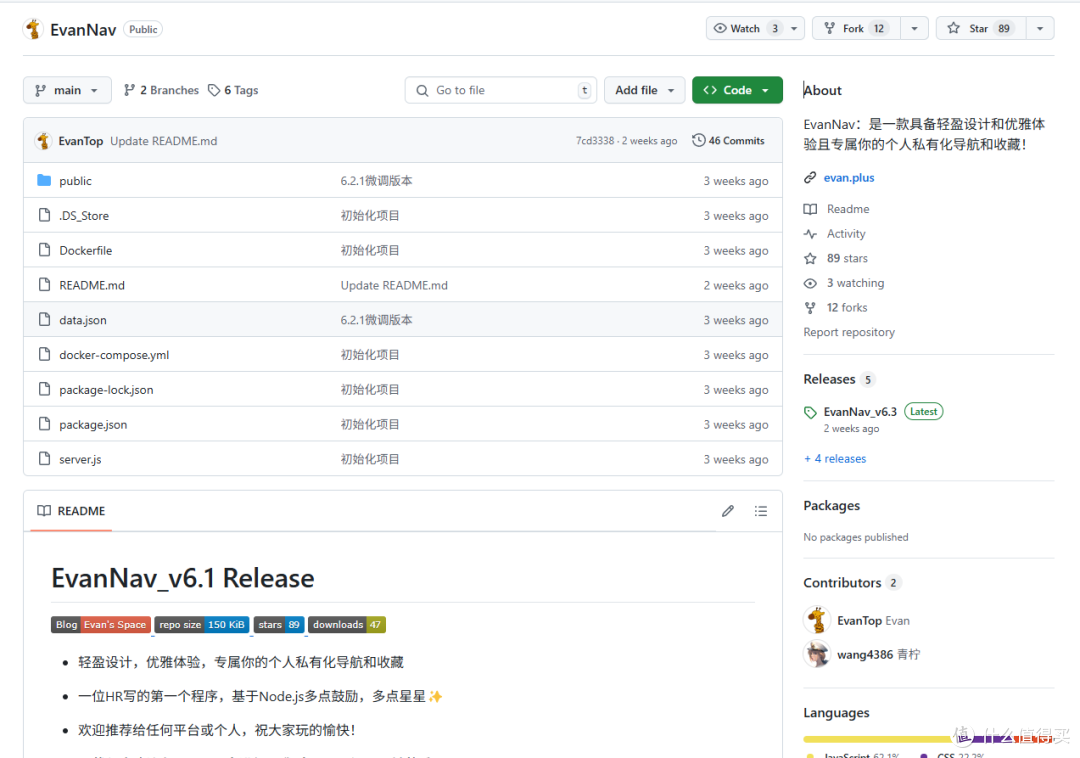Click the eye icon next to 3 watching
1080x758 pixels.
click(810, 283)
